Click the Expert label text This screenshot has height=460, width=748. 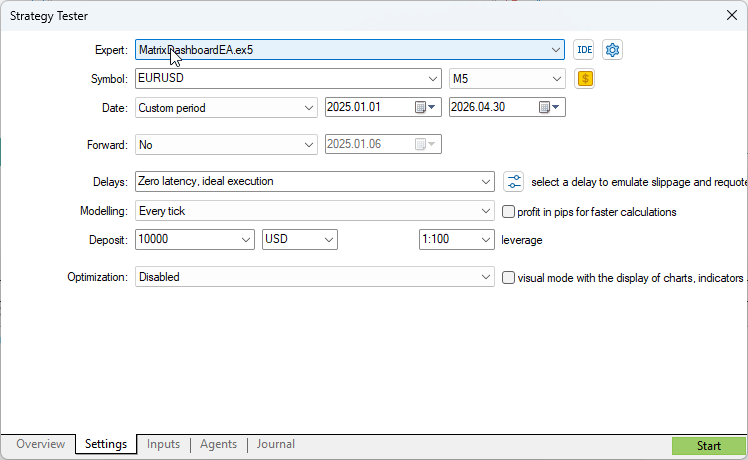point(111,50)
